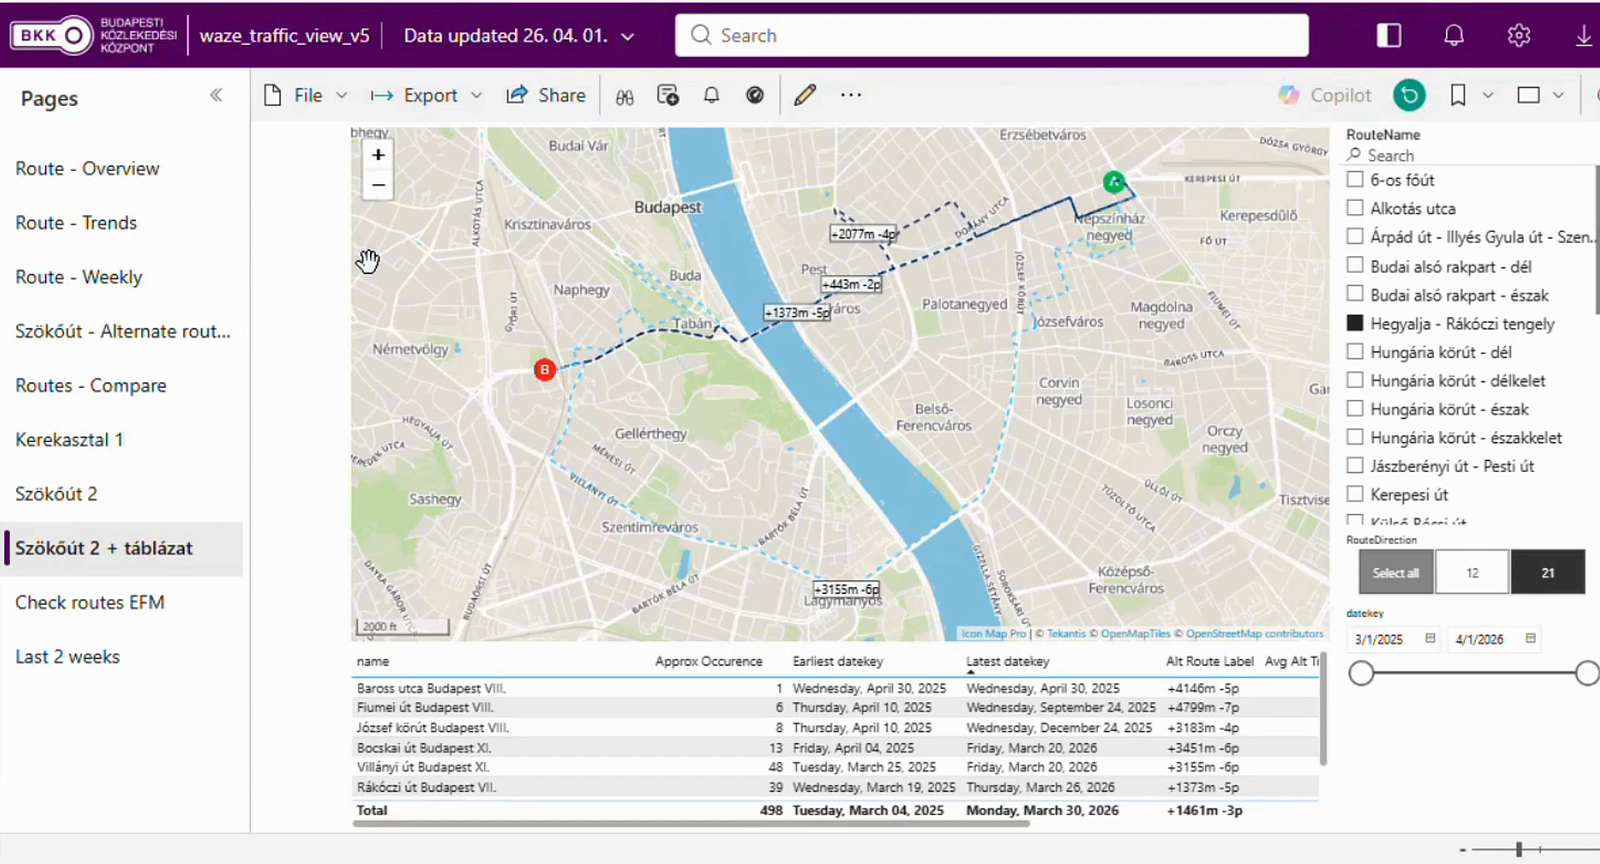Click the binoculars explore icon in toolbar
Viewport: 1600px width, 864px height.
click(x=625, y=96)
